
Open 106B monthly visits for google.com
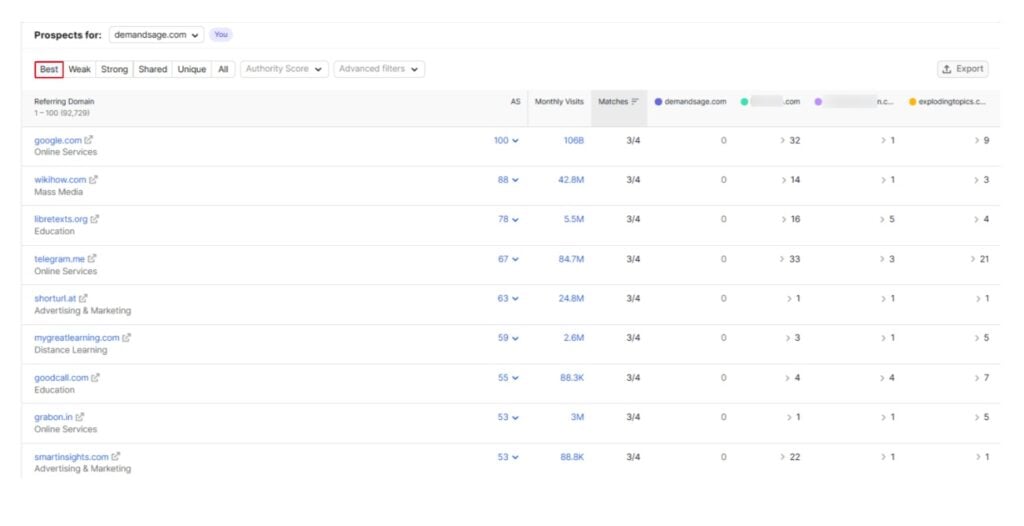(x=573, y=140)
